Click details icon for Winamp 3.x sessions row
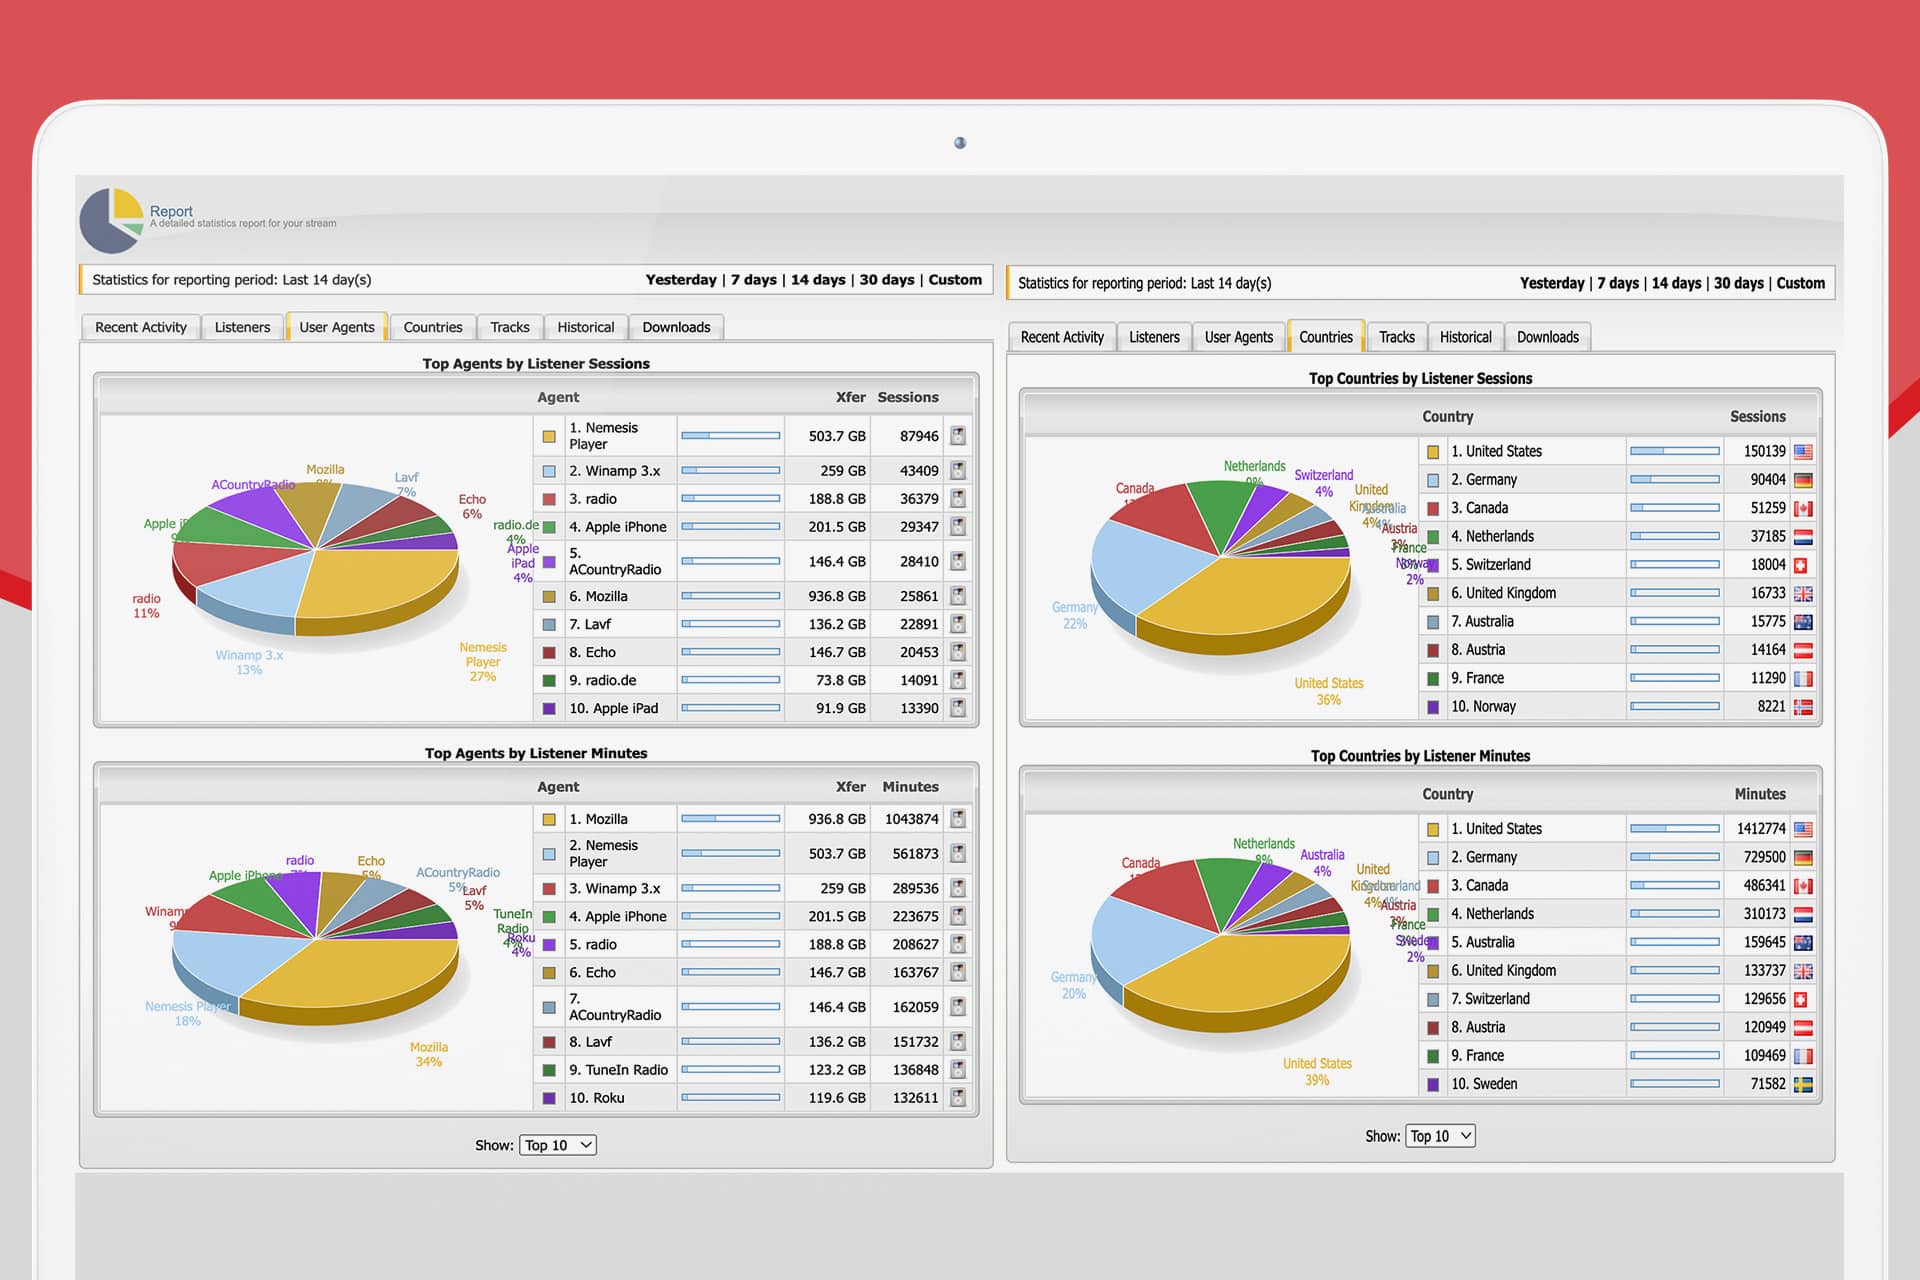This screenshot has width=1920, height=1280. click(x=958, y=470)
